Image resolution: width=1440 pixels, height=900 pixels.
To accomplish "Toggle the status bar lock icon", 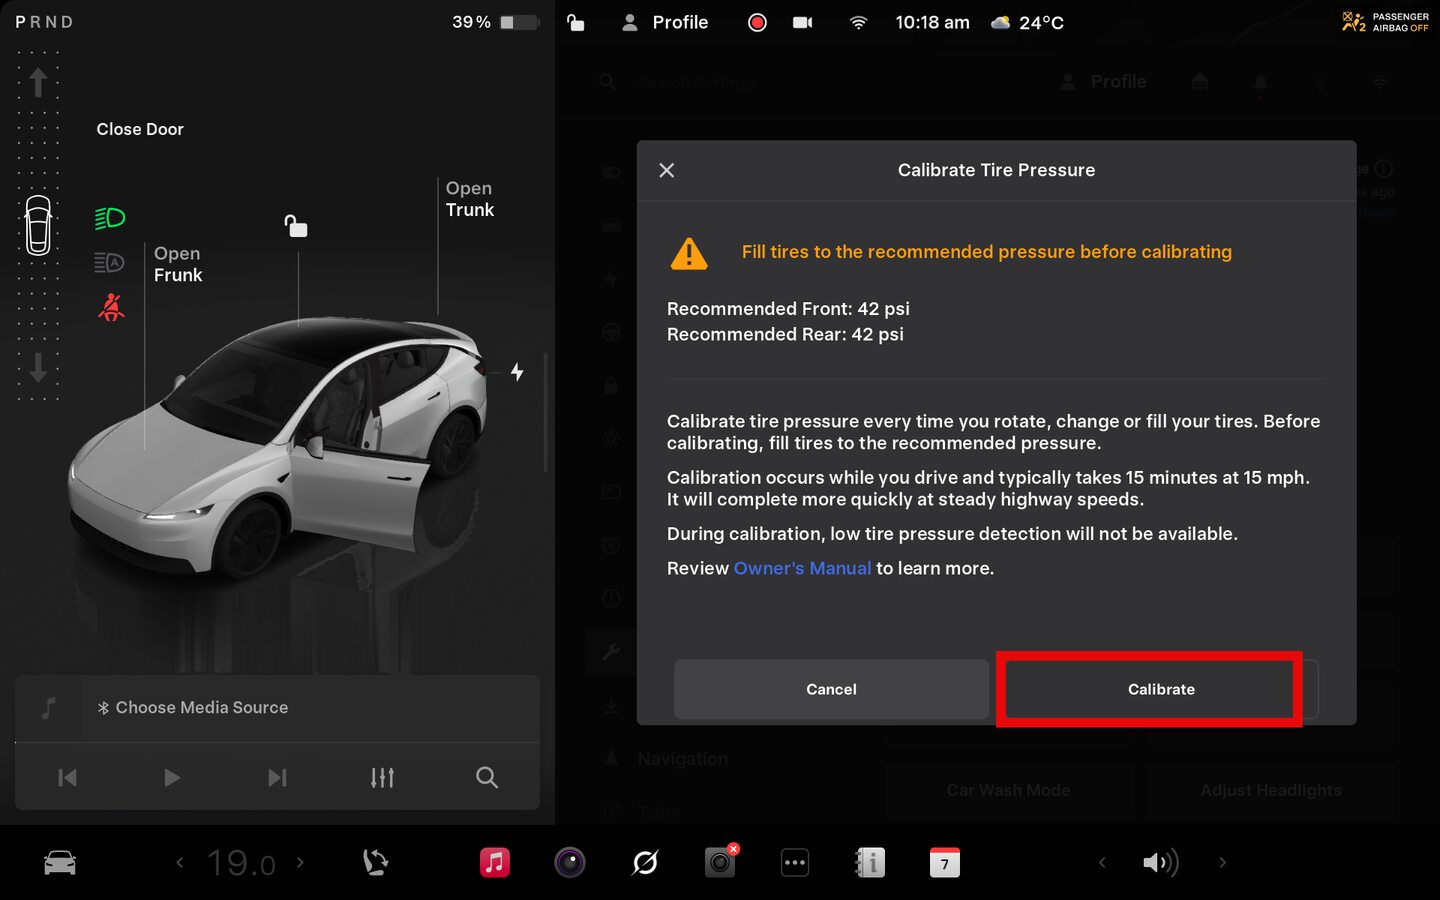I will tap(576, 22).
